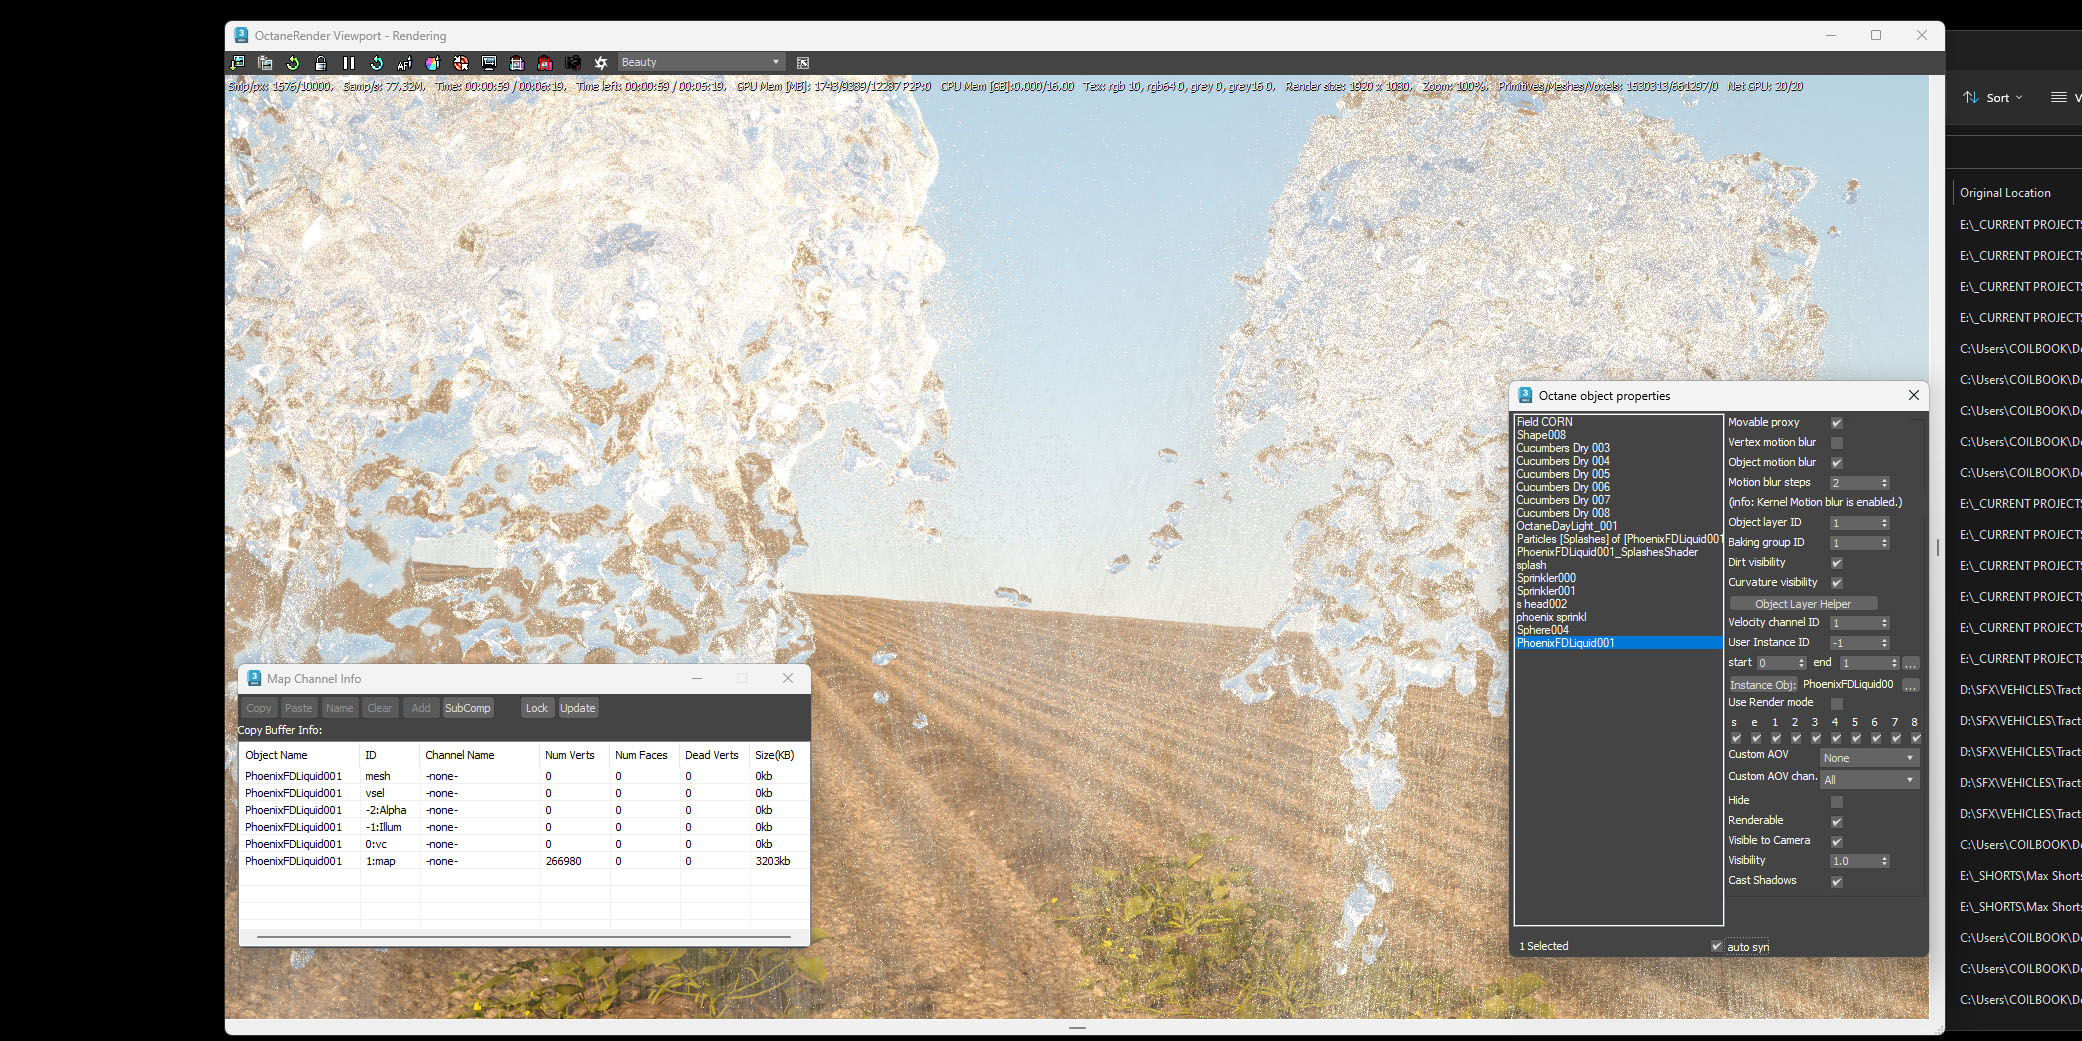Image resolution: width=2082 pixels, height=1041 pixels.
Task: Toggle the Object motion blur checkbox
Action: point(1837,463)
